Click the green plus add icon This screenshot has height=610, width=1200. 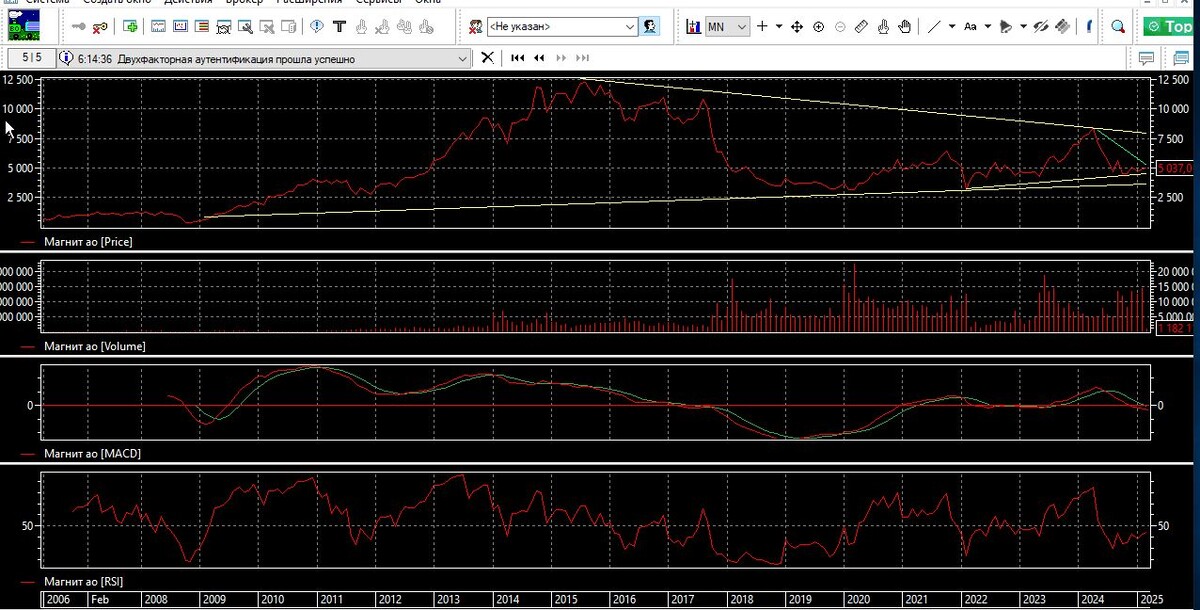pyautogui.click(x=130, y=27)
